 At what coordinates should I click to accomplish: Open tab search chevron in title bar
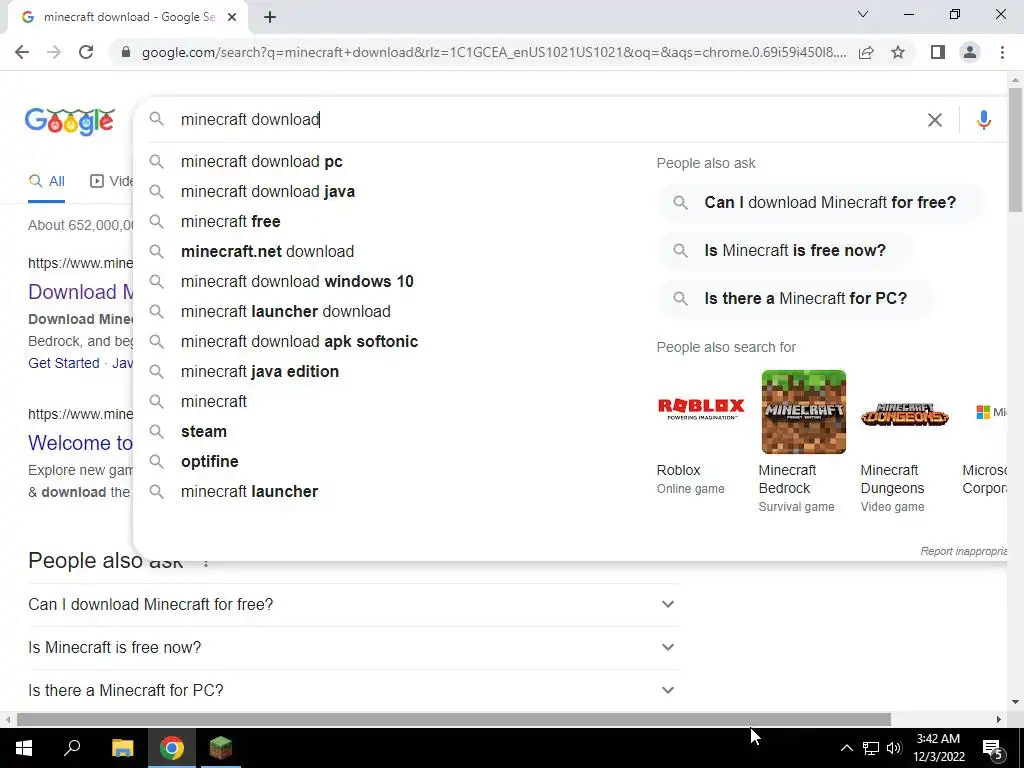(x=863, y=14)
